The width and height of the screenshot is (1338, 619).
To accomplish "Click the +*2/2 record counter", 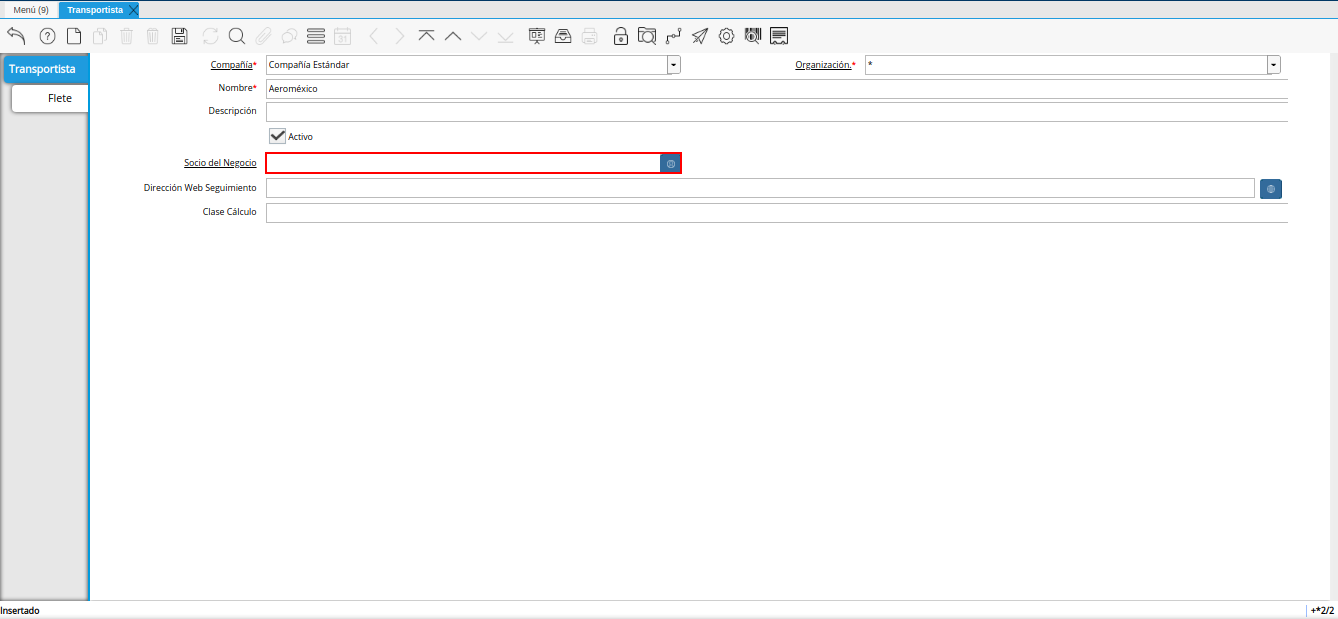I will [x=1322, y=610].
